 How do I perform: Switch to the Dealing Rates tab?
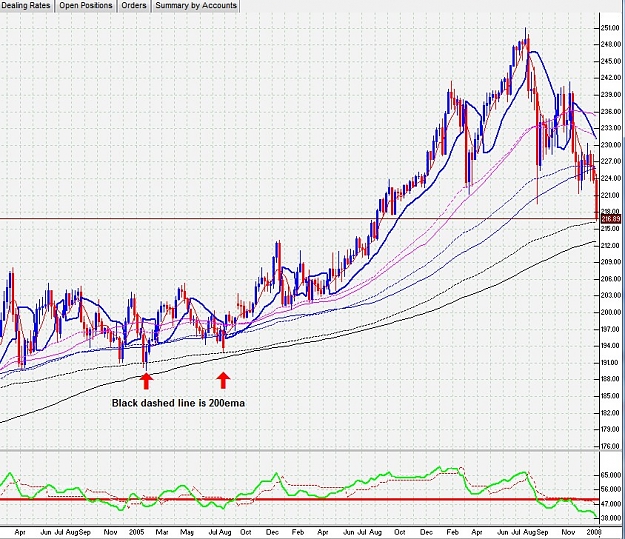26,6
